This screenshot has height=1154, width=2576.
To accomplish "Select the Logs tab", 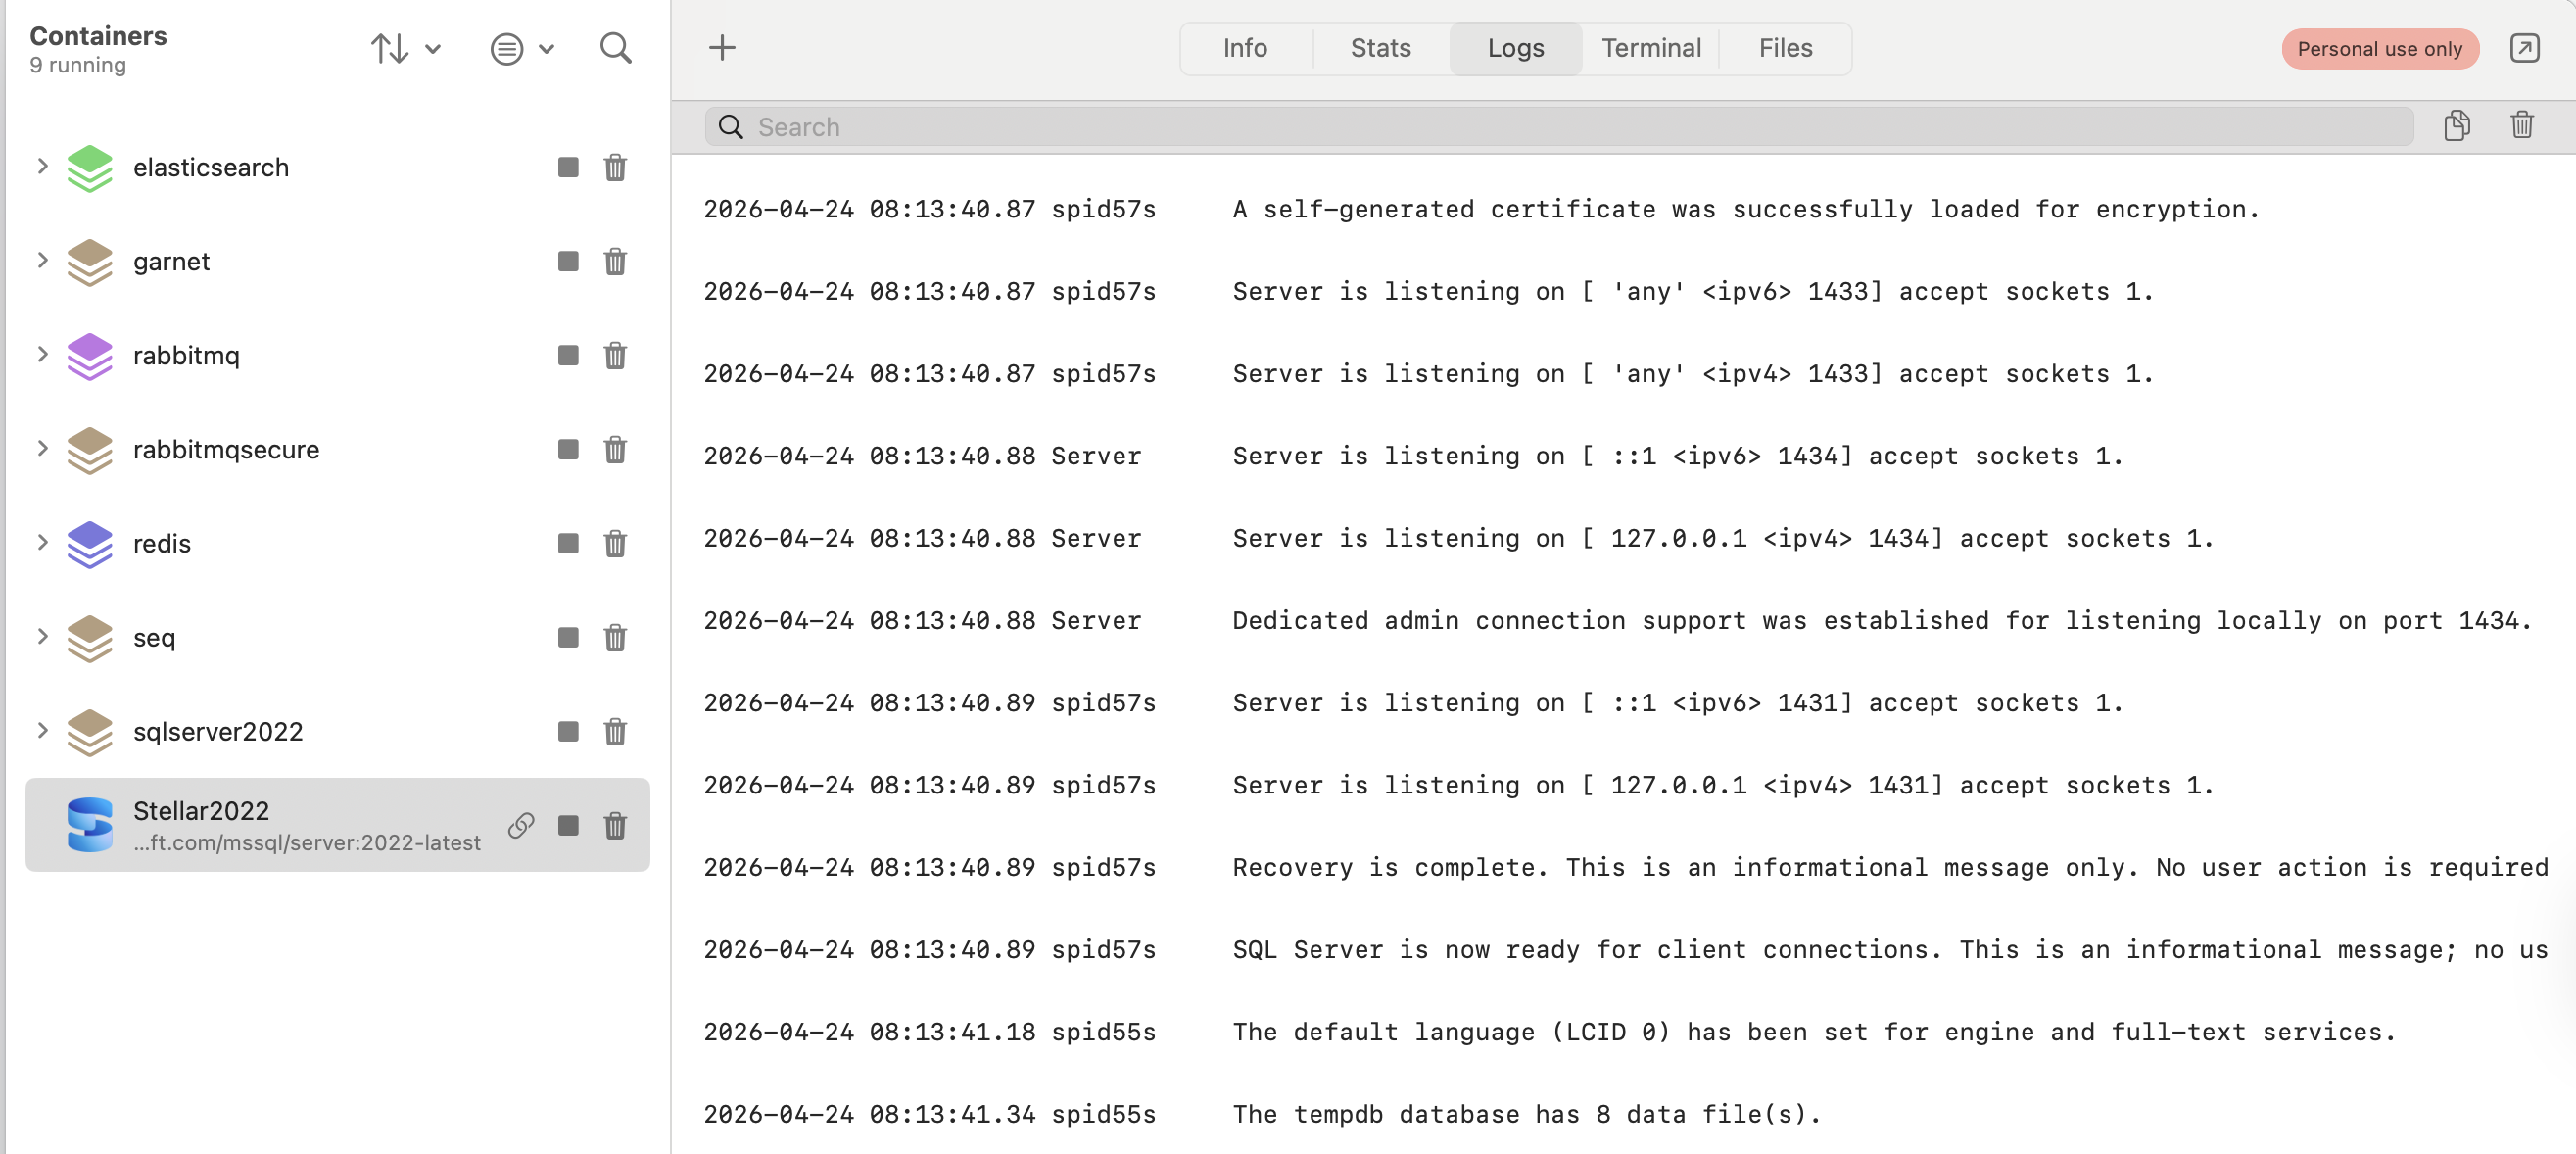I will pyautogui.click(x=1515, y=48).
